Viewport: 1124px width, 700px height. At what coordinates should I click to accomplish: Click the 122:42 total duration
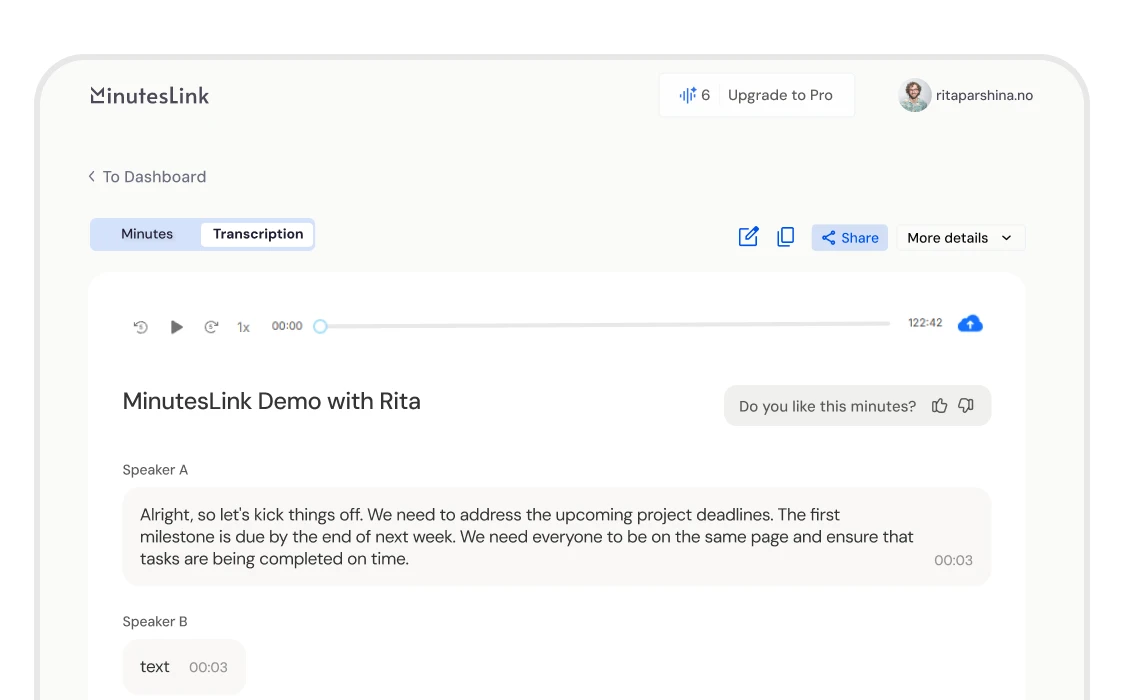pyautogui.click(x=925, y=323)
